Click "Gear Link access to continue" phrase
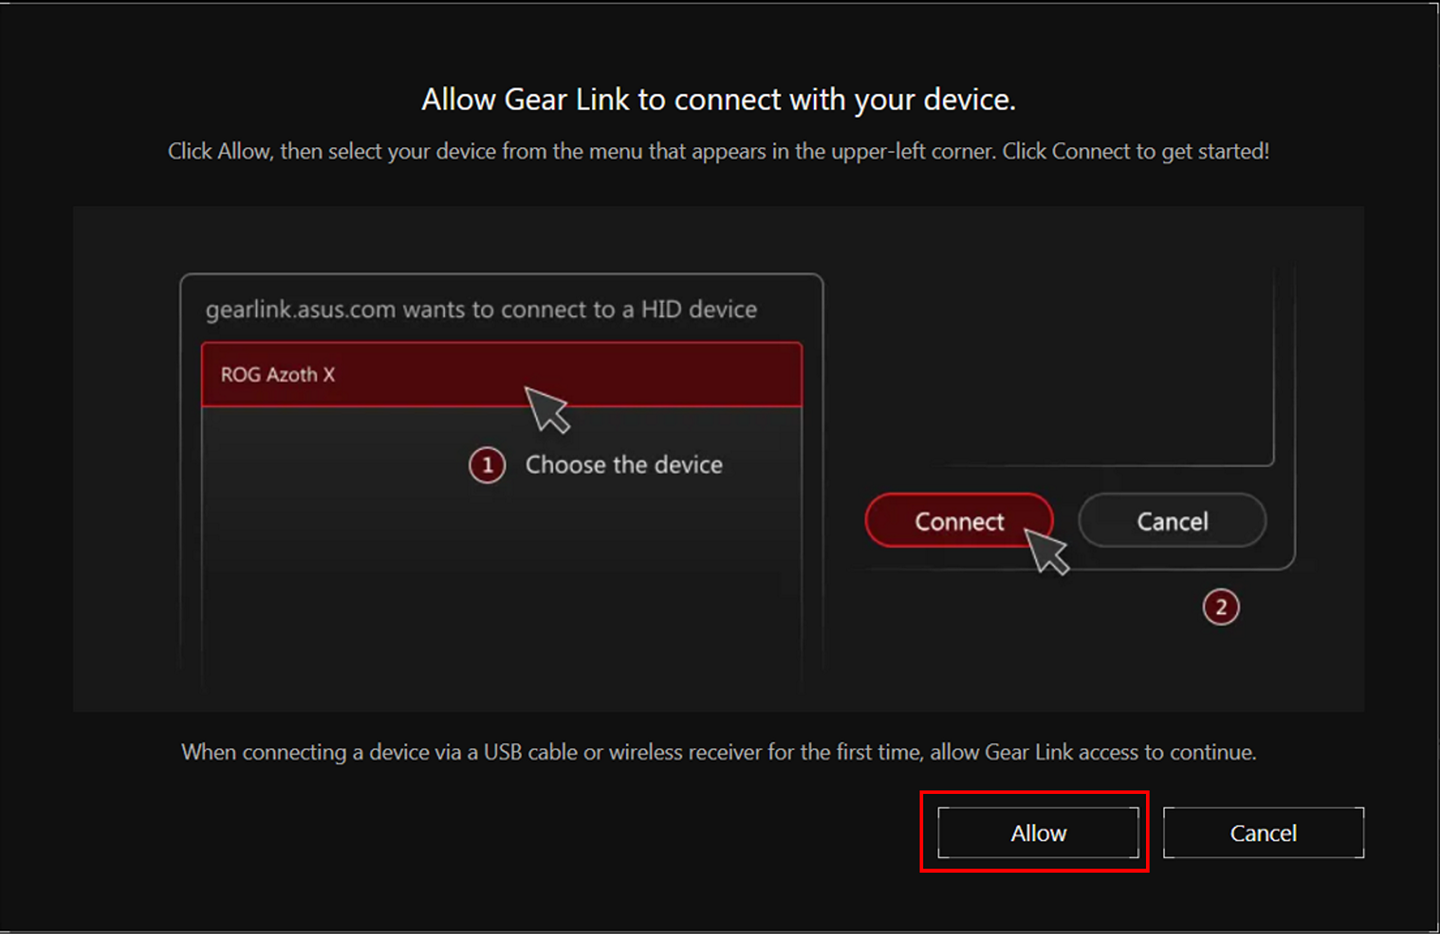1440x934 pixels. pos(1120,752)
